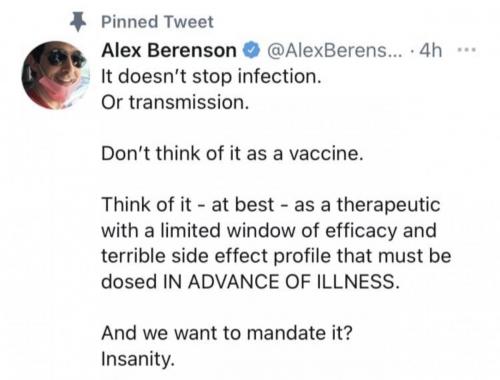The image size is (500, 380).
Task: Open Alex Berenson's profile picture
Action: click(56, 75)
